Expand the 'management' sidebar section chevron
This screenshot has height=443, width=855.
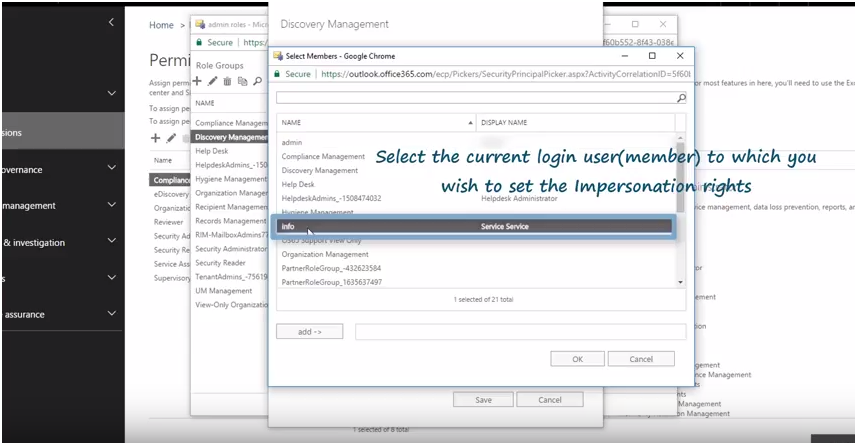click(x=112, y=205)
